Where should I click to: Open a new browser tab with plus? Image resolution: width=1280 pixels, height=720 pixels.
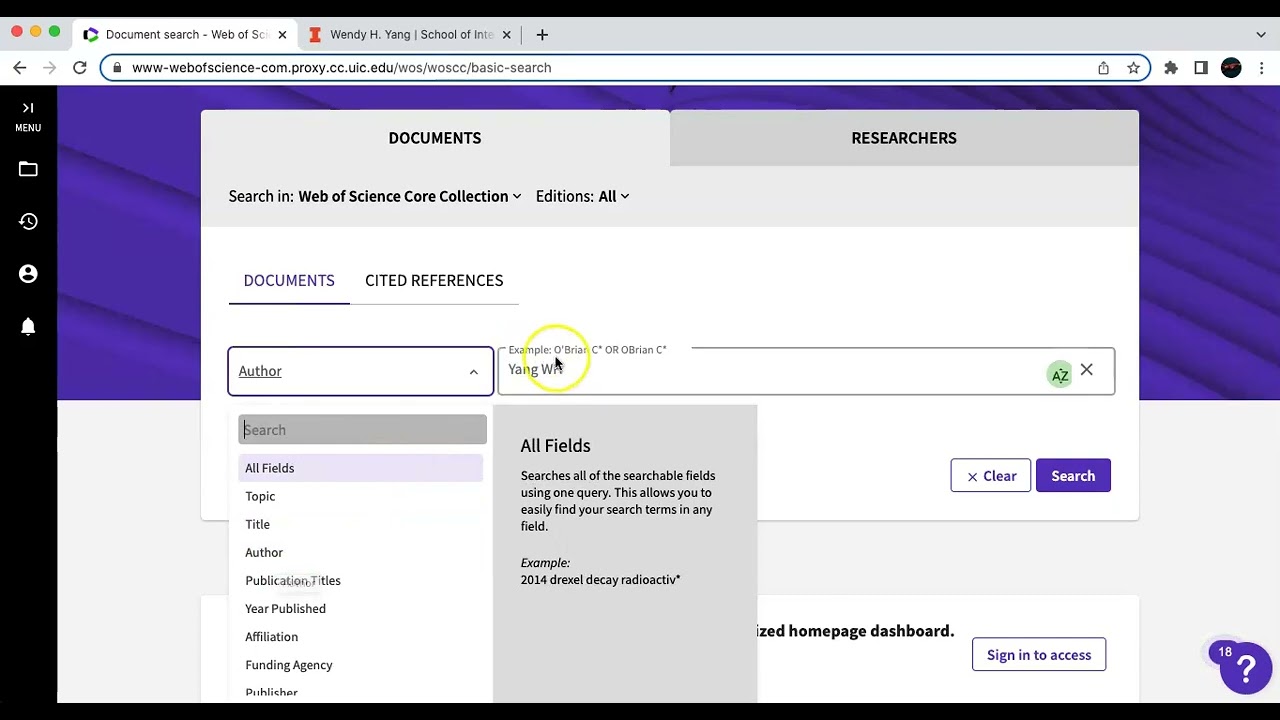(542, 35)
